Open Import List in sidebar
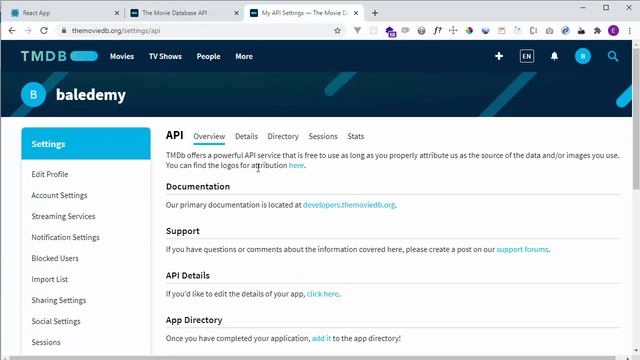 pos(49,279)
